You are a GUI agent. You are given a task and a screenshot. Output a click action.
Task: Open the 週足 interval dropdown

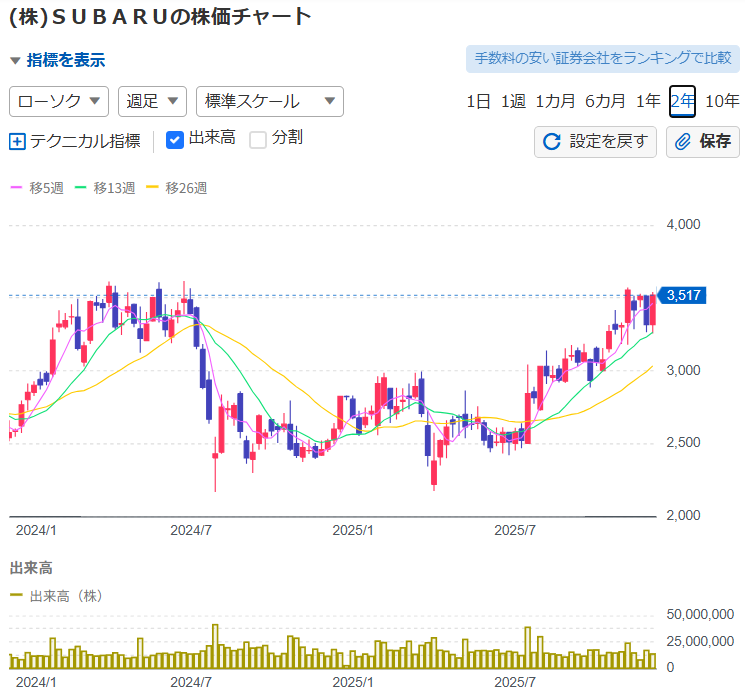[x=152, y=101]
